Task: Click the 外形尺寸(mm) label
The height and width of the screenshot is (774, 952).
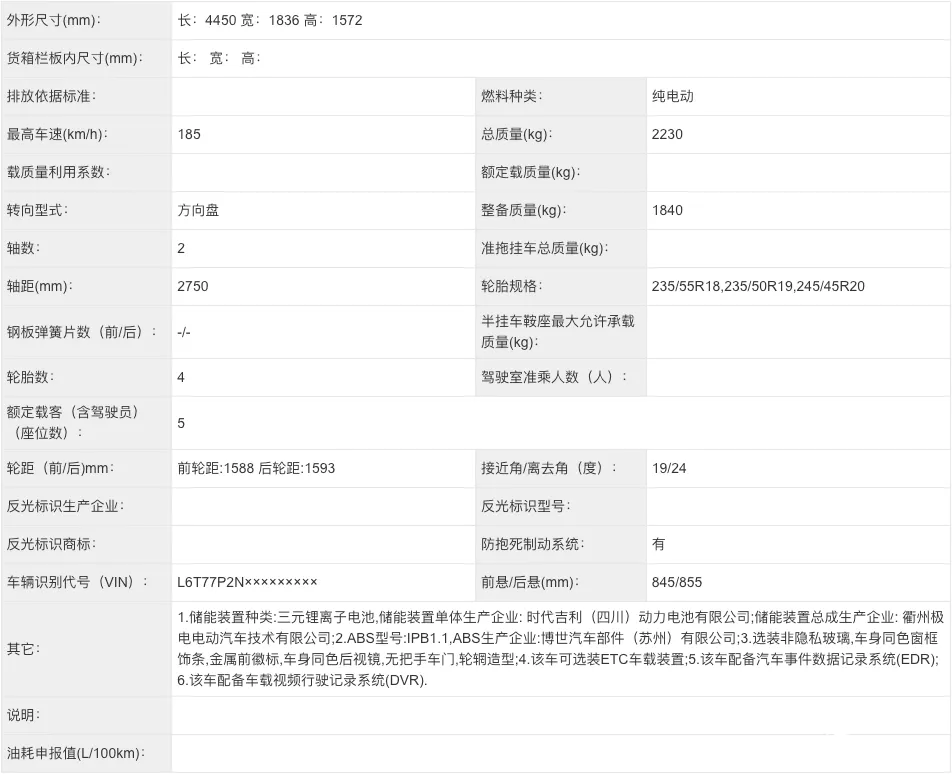Action: click(53, 21)
